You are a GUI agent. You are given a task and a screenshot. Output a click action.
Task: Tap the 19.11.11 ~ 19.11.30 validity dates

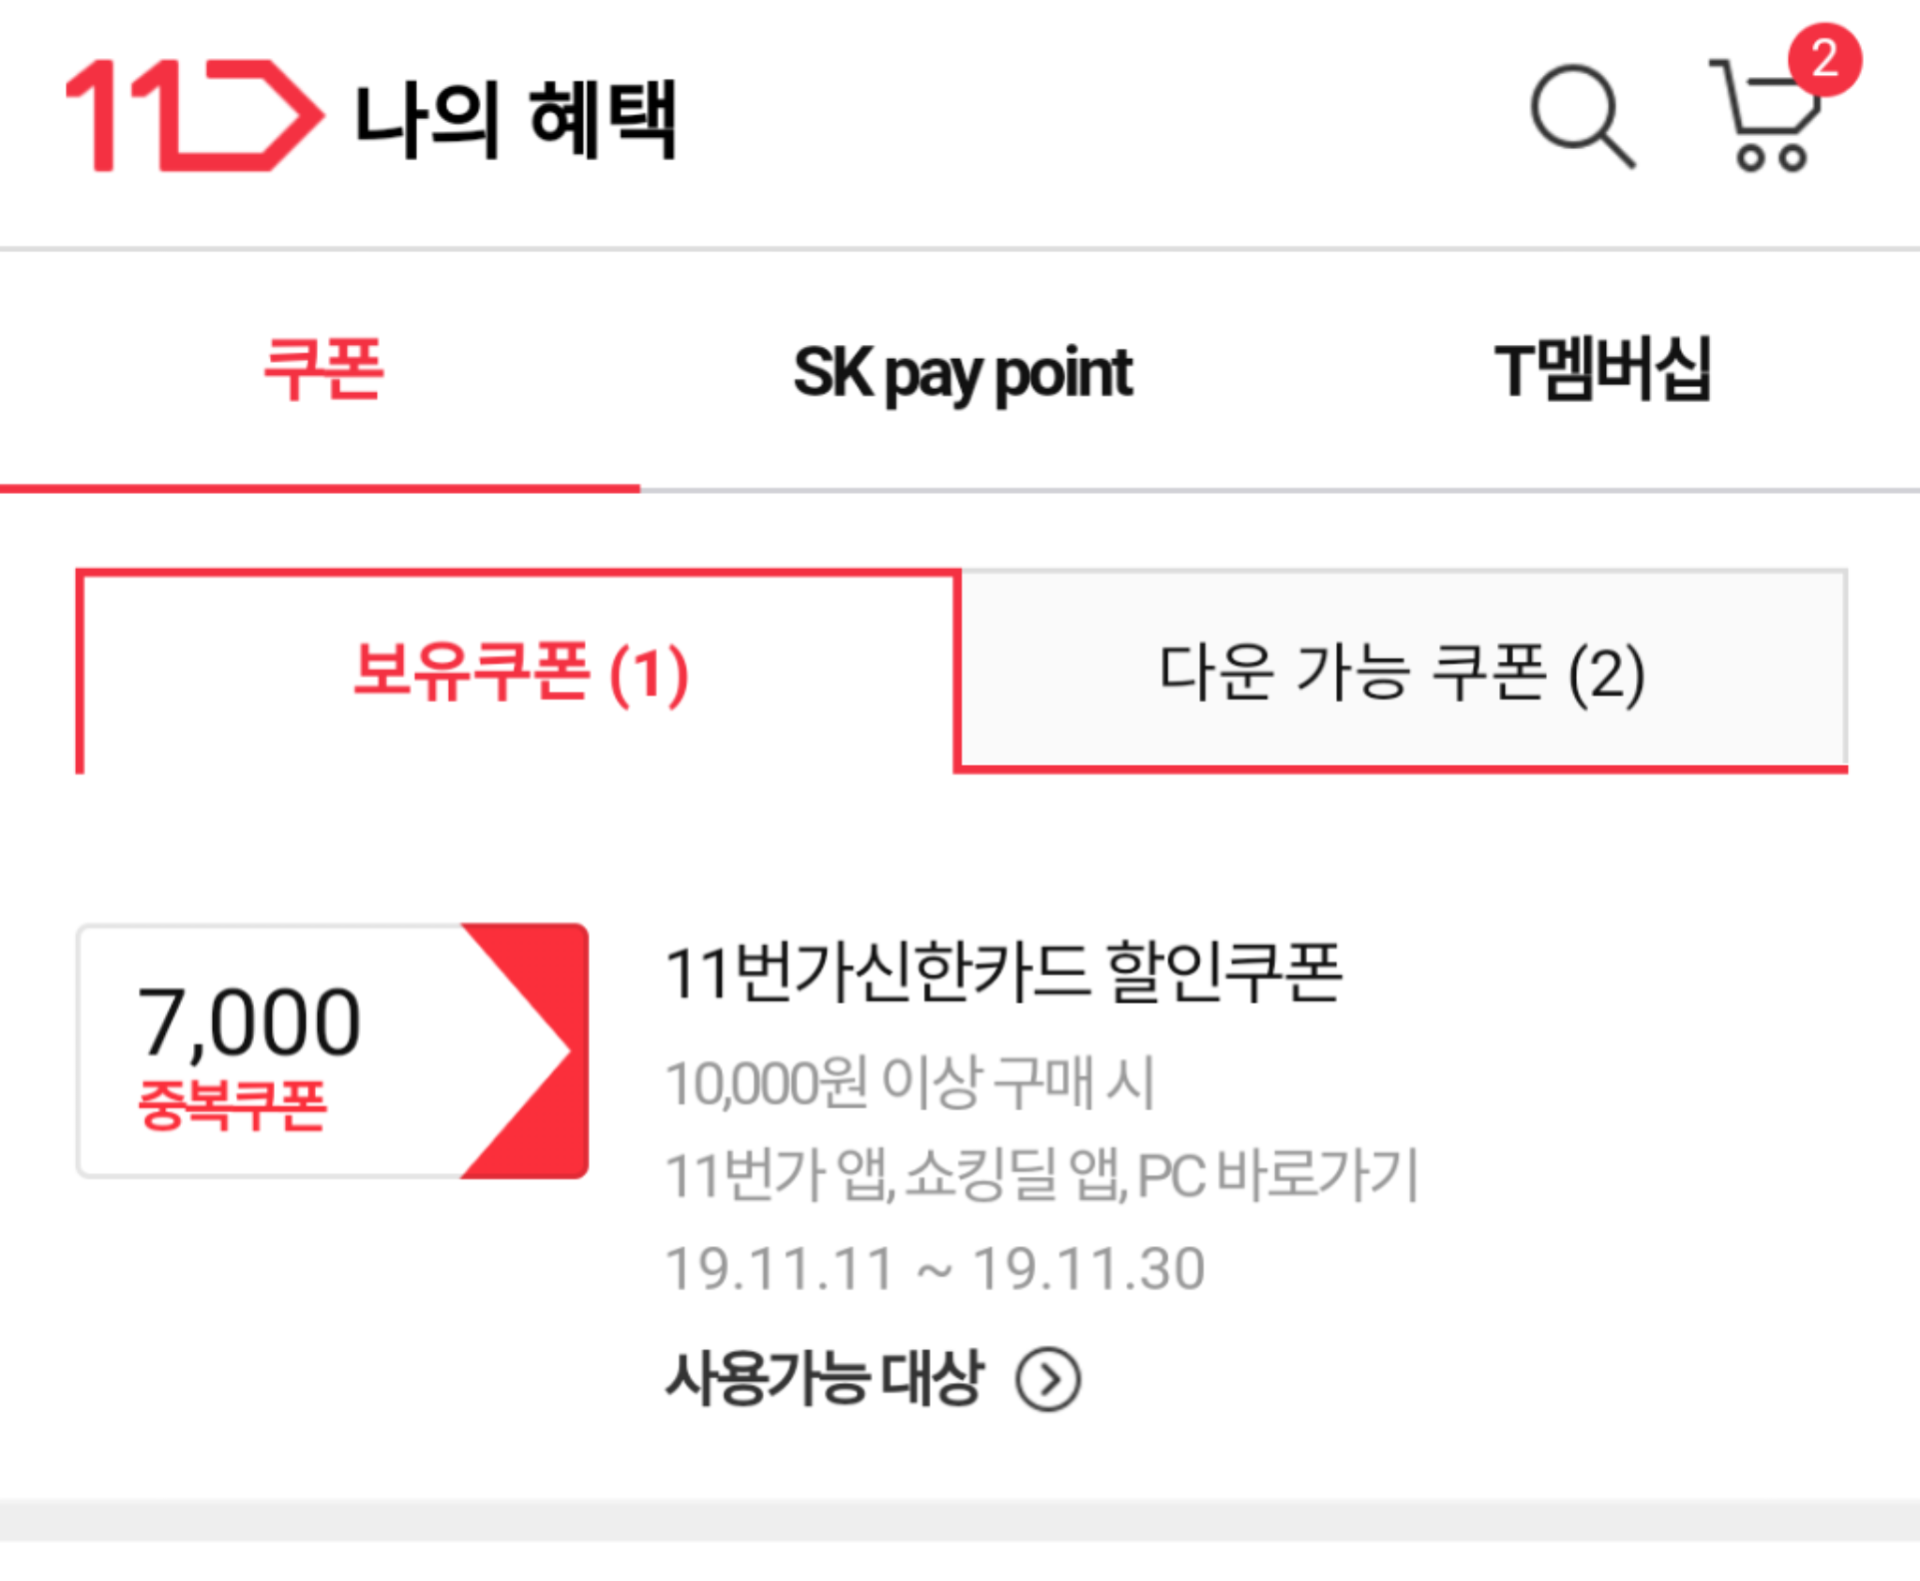[x=935, y=1269]
